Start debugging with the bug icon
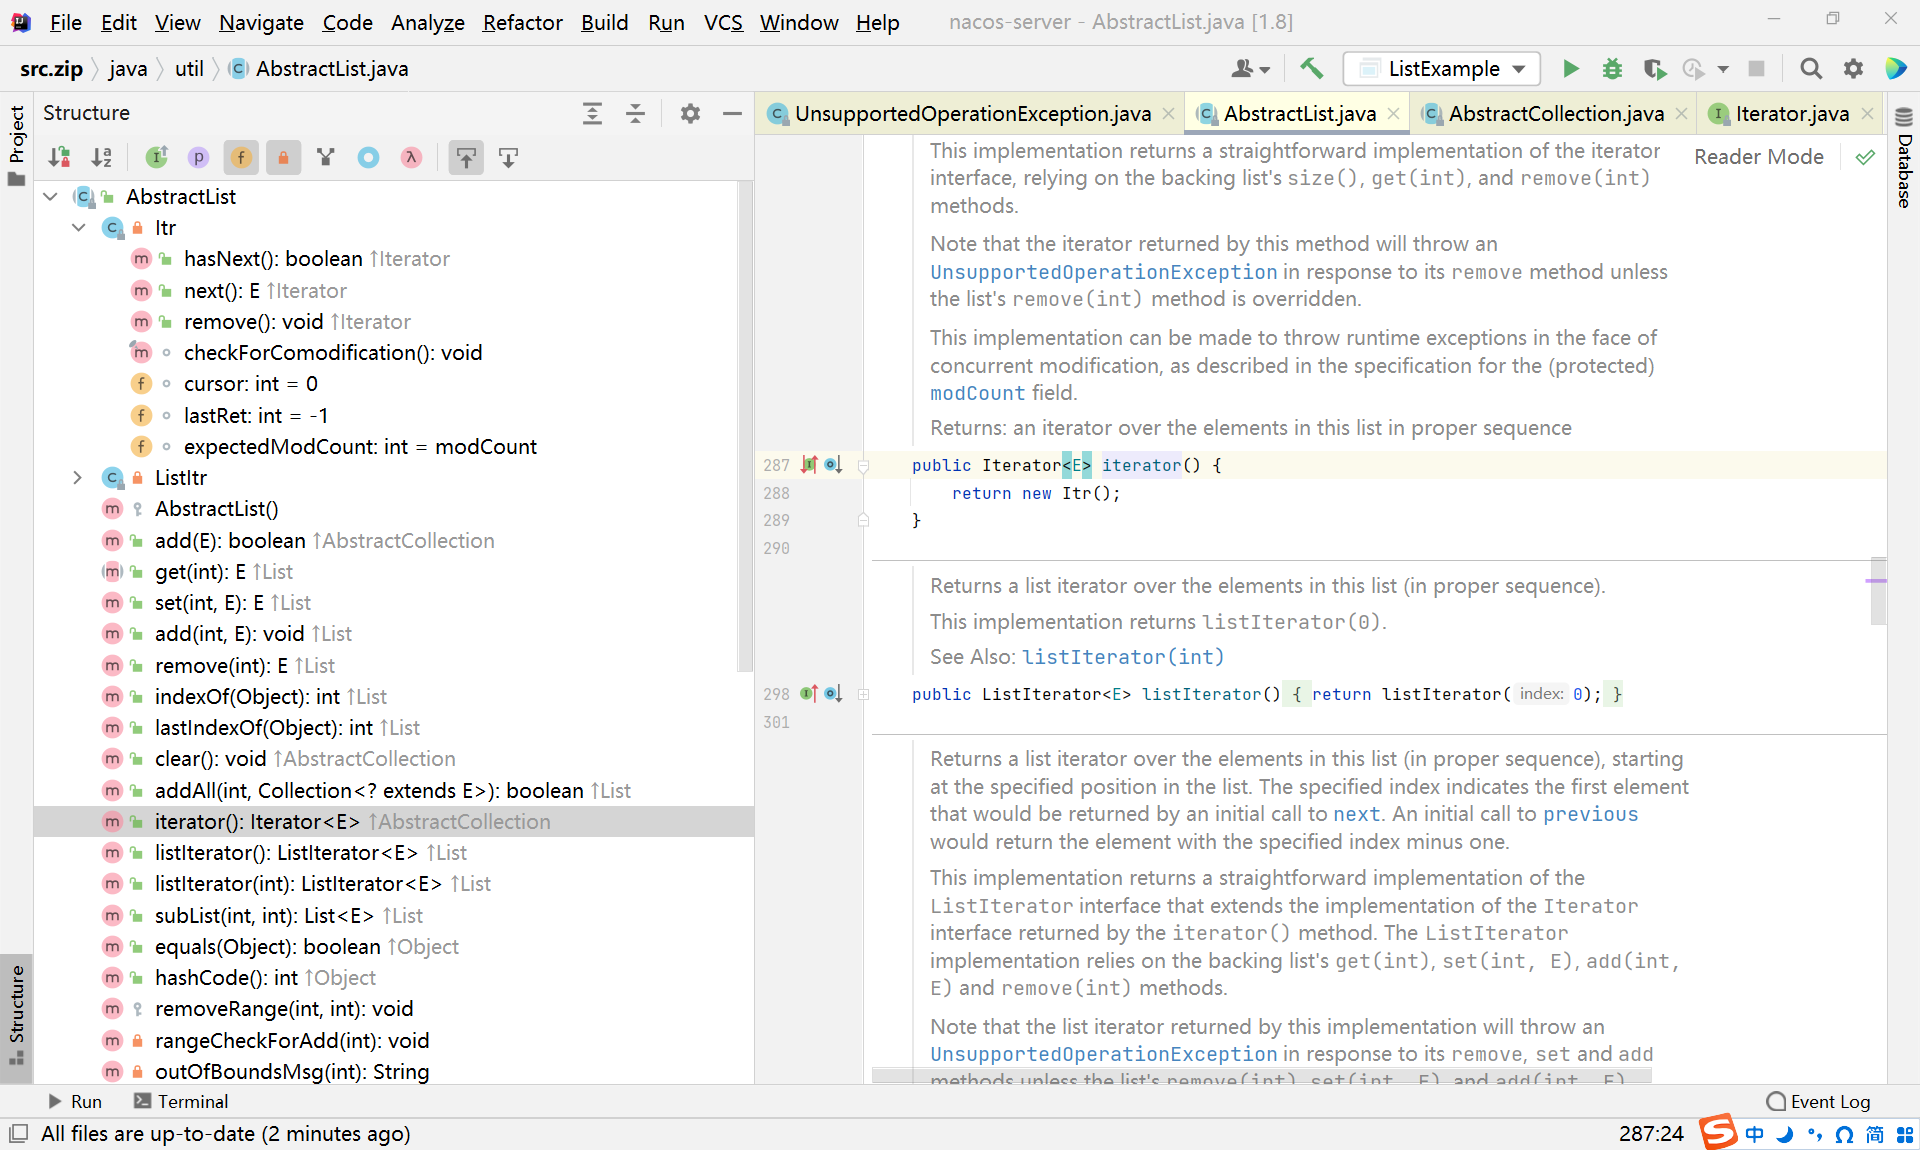This screenshot has width=1920, height=1150. [1612, 68]
